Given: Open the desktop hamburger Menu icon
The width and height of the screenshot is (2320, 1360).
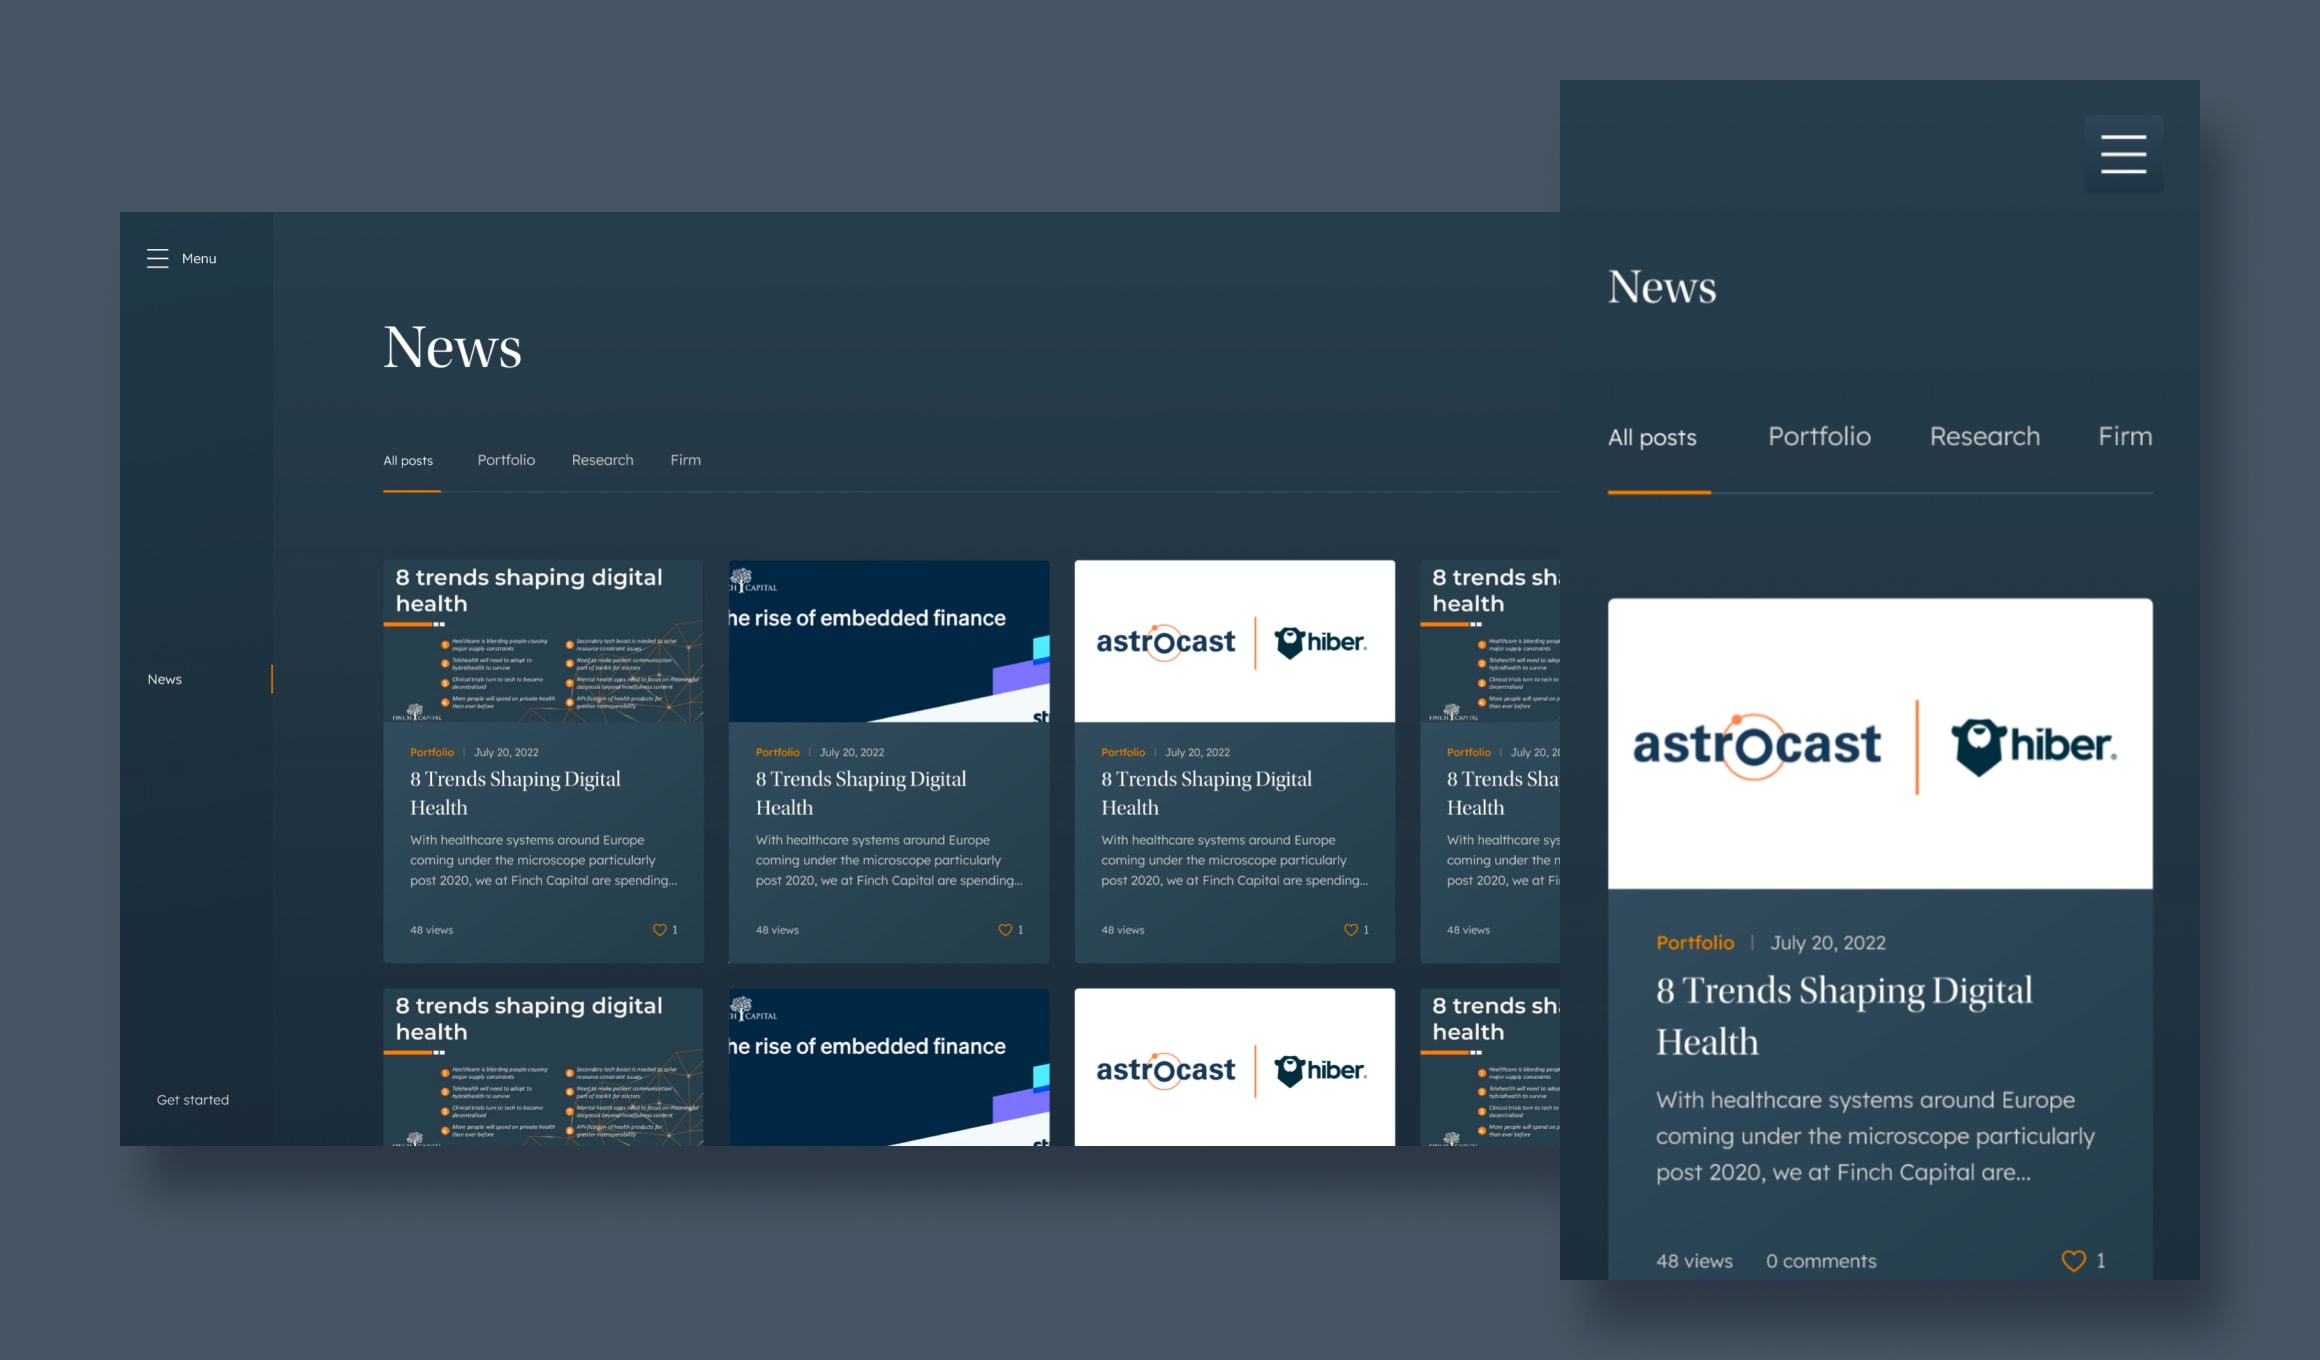Looking at the screenshot, I should coord(158,258).
